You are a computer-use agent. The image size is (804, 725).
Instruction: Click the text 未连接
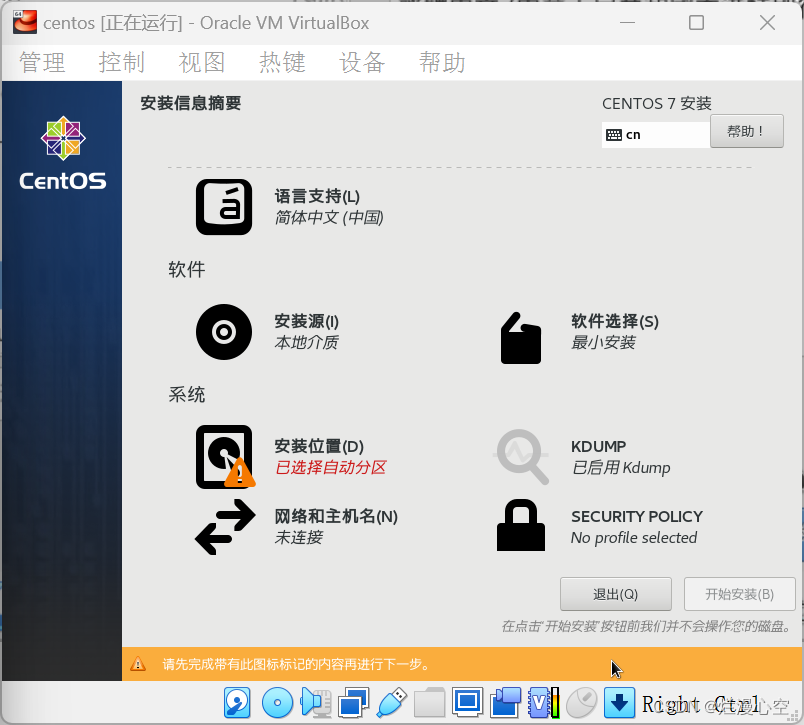298,537
